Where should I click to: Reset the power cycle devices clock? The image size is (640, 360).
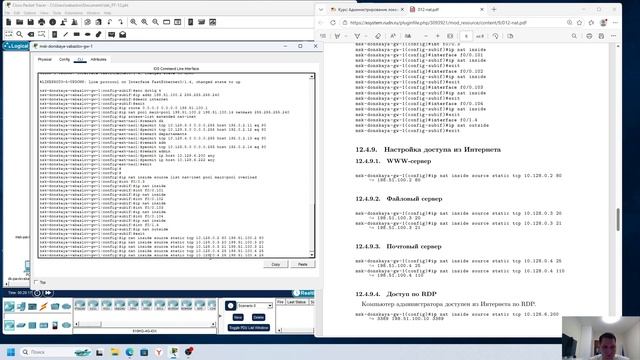[x=38, y=293]
